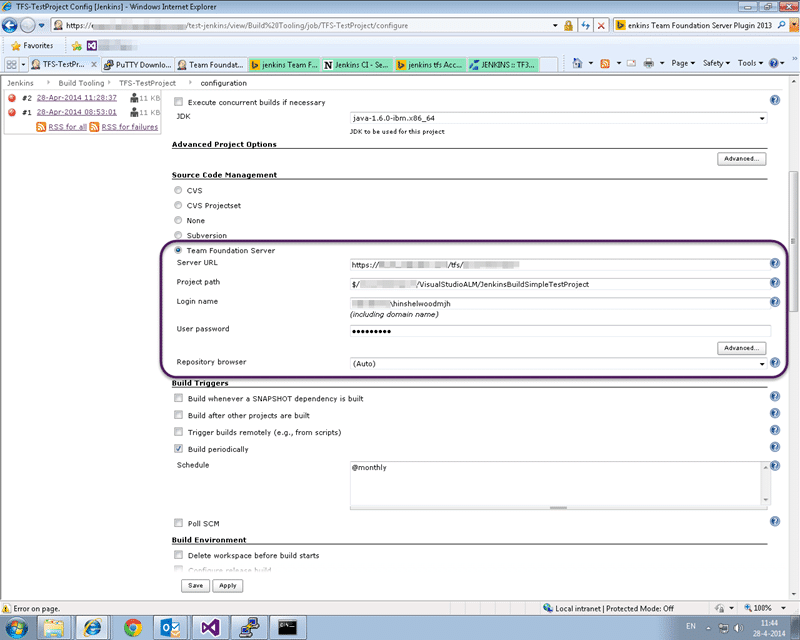
Task: Click the help icon beside Login name
Action: (x=774, y=302)
